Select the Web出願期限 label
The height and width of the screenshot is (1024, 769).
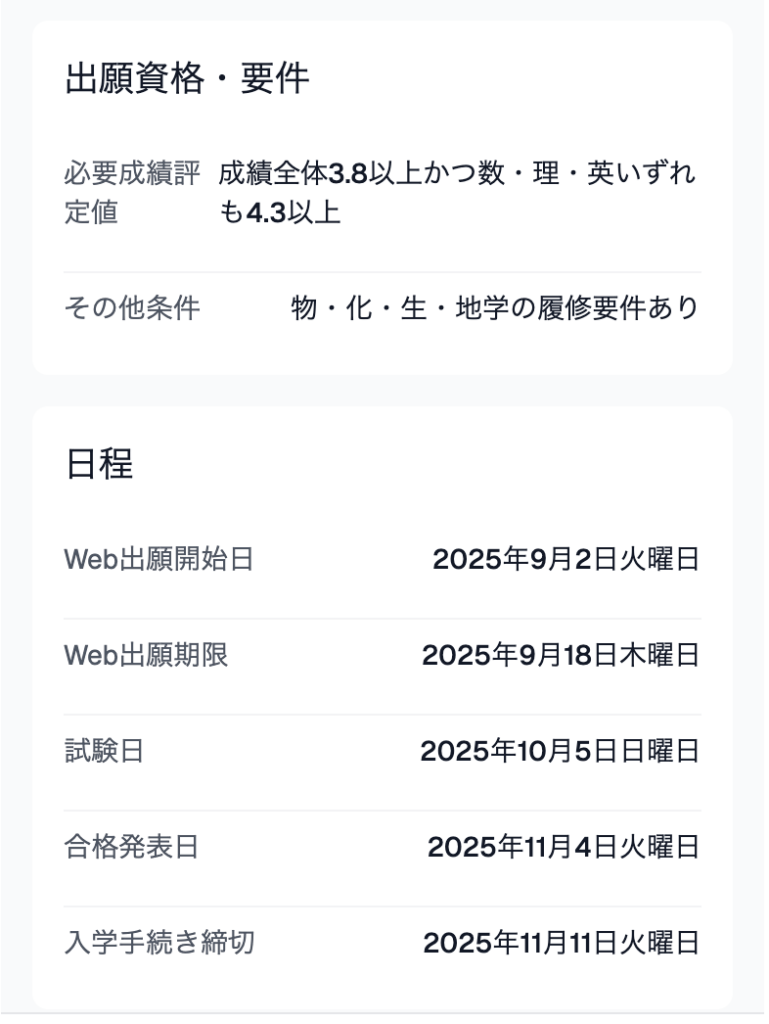(146, 656)
